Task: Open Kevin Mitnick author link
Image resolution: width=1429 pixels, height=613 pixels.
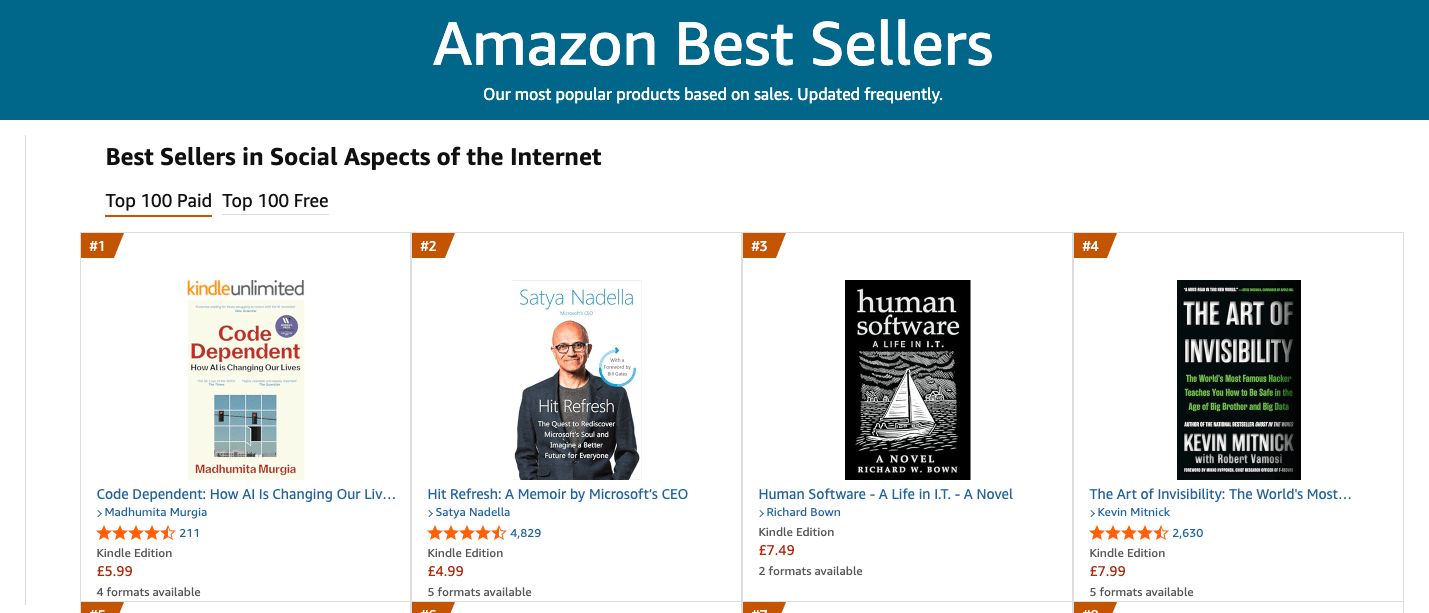Action: point(1133,513)
